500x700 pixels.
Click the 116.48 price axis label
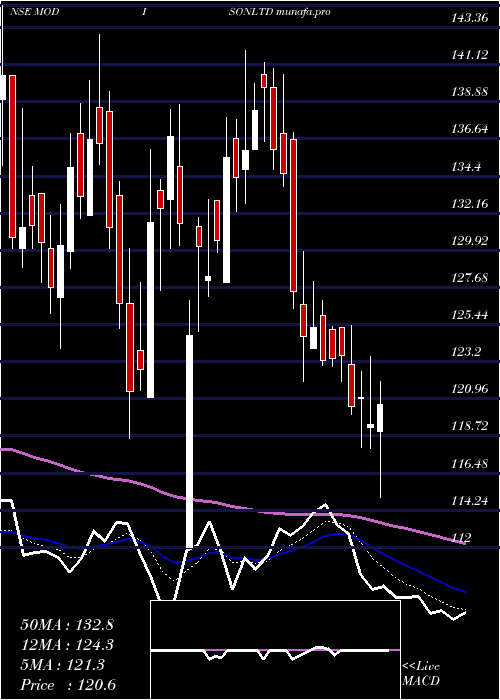pos(469,464)
